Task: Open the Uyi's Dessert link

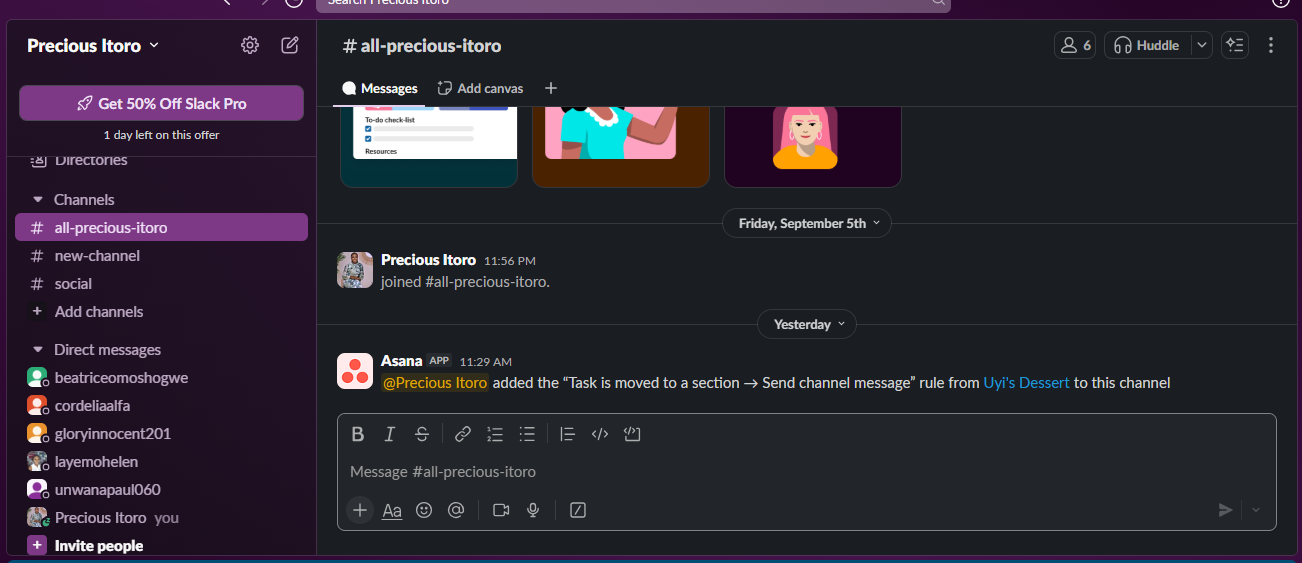Action: [1027, 382]
